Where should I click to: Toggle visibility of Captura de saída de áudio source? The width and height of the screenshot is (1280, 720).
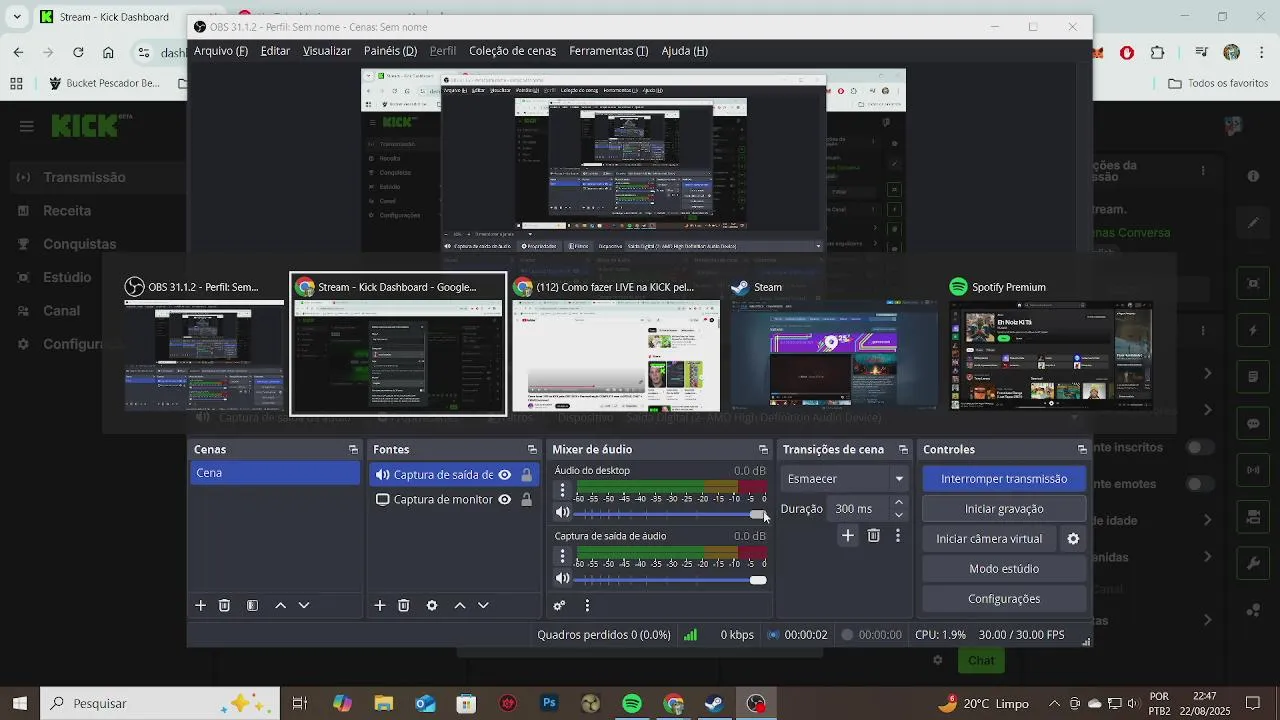click(505, 475)
